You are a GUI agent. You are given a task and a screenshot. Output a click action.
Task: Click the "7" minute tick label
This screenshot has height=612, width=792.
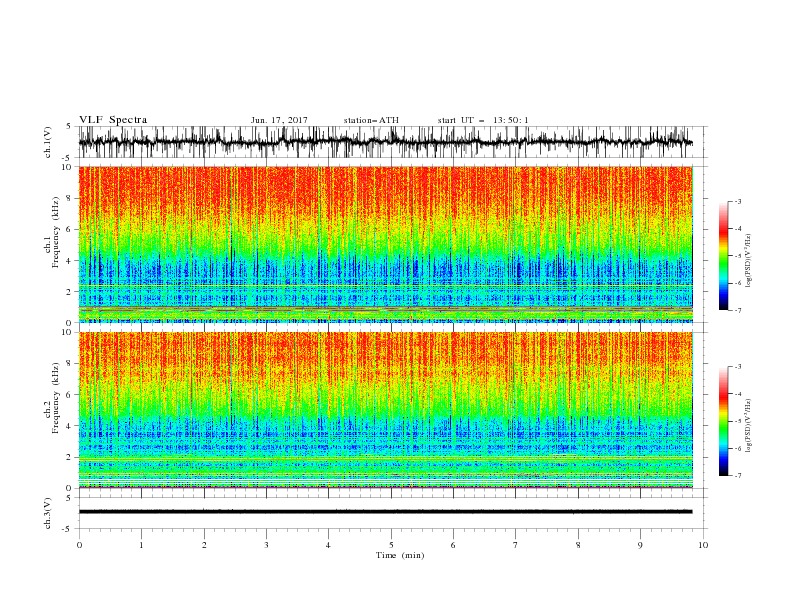click(516, 545)
